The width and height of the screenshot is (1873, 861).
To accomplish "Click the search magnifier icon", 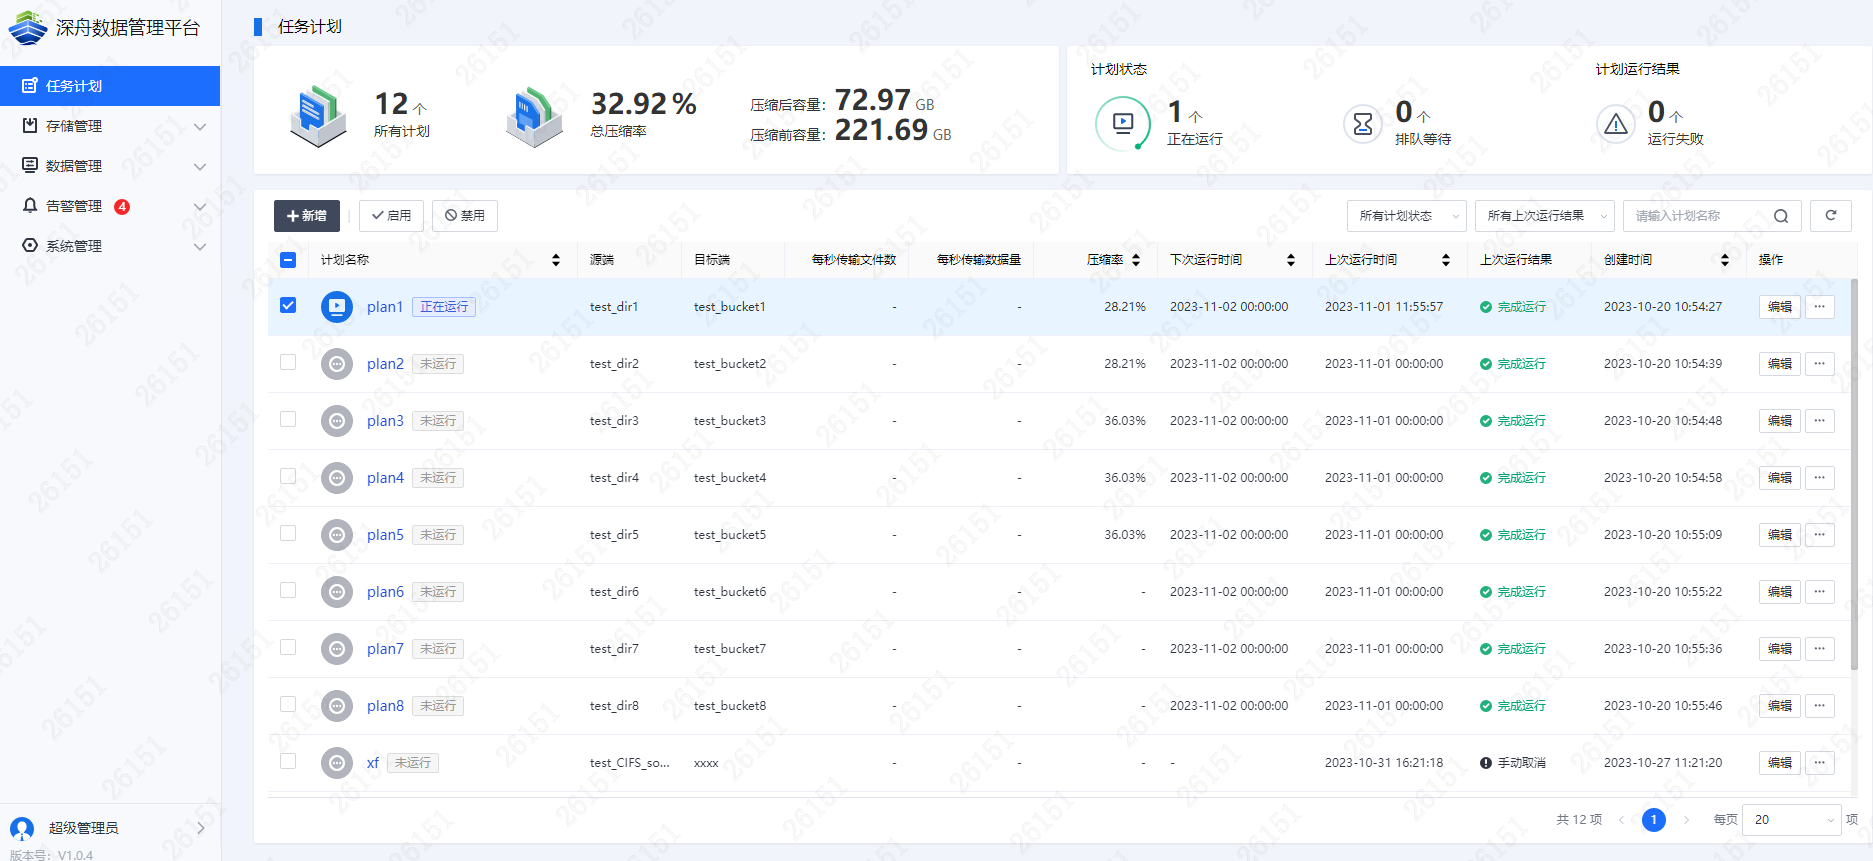I will click(x=1780, y=216).
